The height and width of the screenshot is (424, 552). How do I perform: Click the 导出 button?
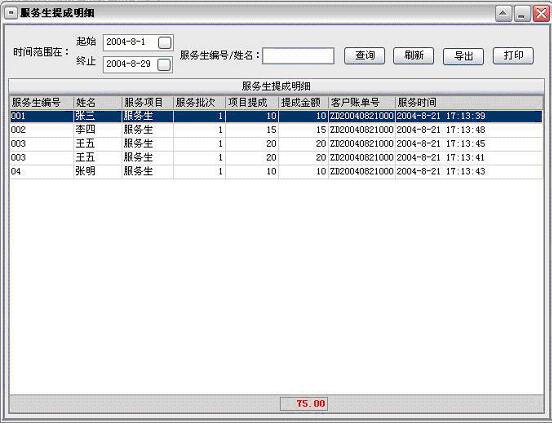point(463,56)
